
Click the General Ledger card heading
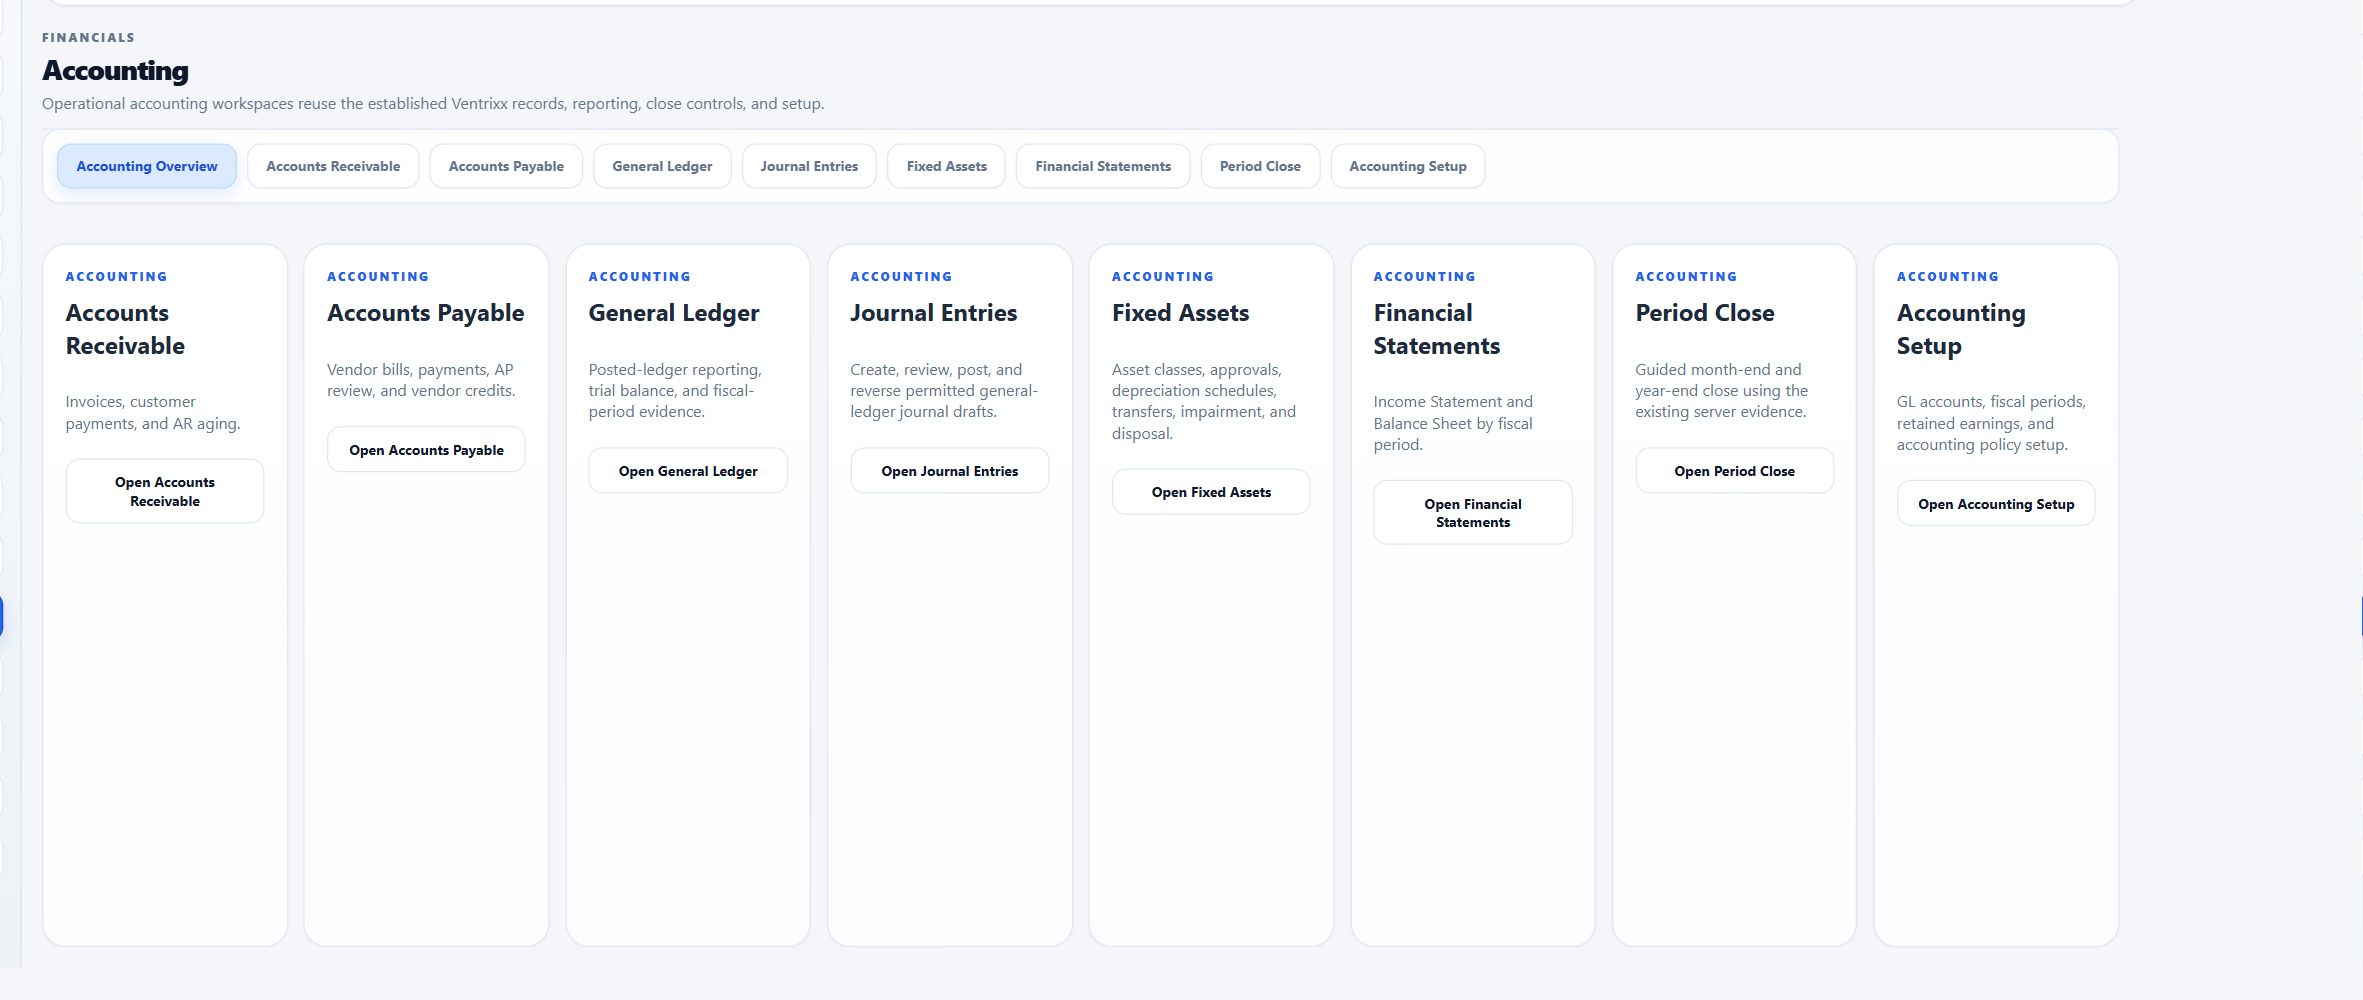click(674, 313)
